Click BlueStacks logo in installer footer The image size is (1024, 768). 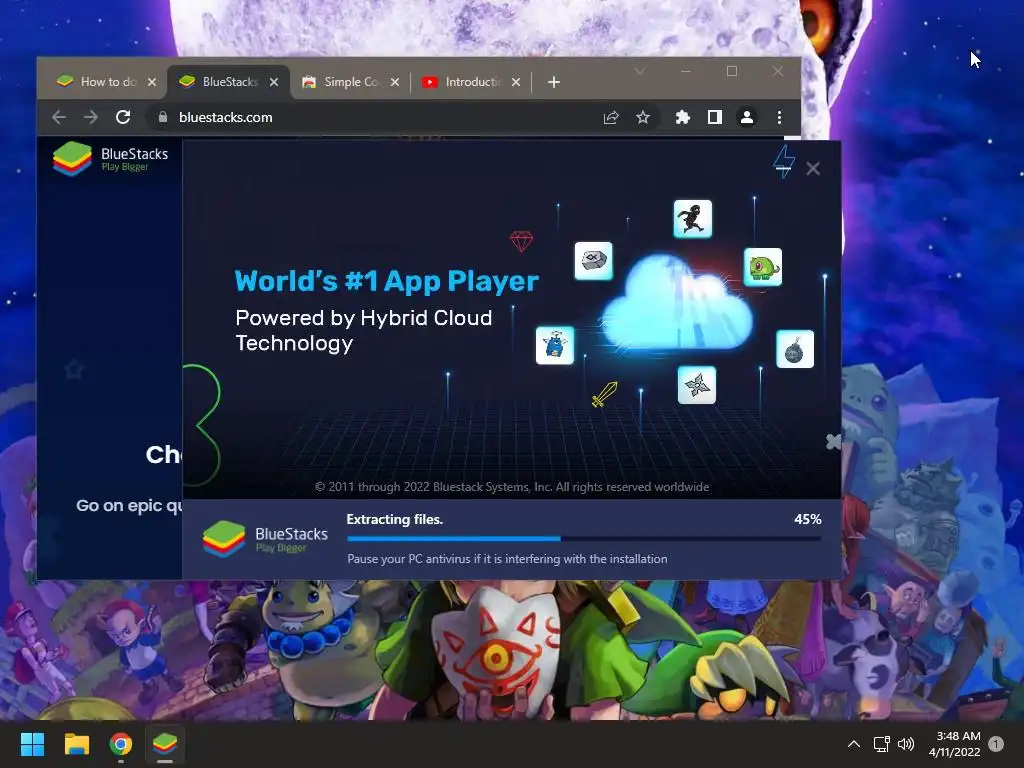point(265,539)
